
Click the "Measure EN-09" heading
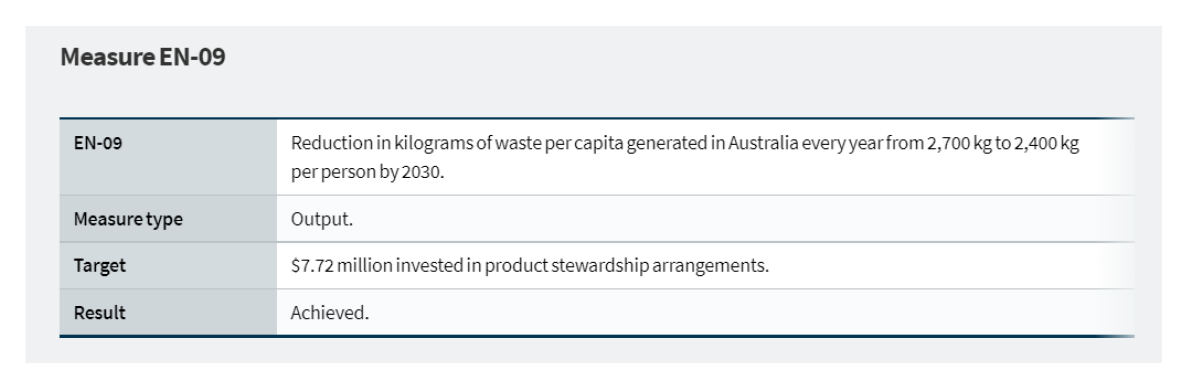tap(142, 58)
